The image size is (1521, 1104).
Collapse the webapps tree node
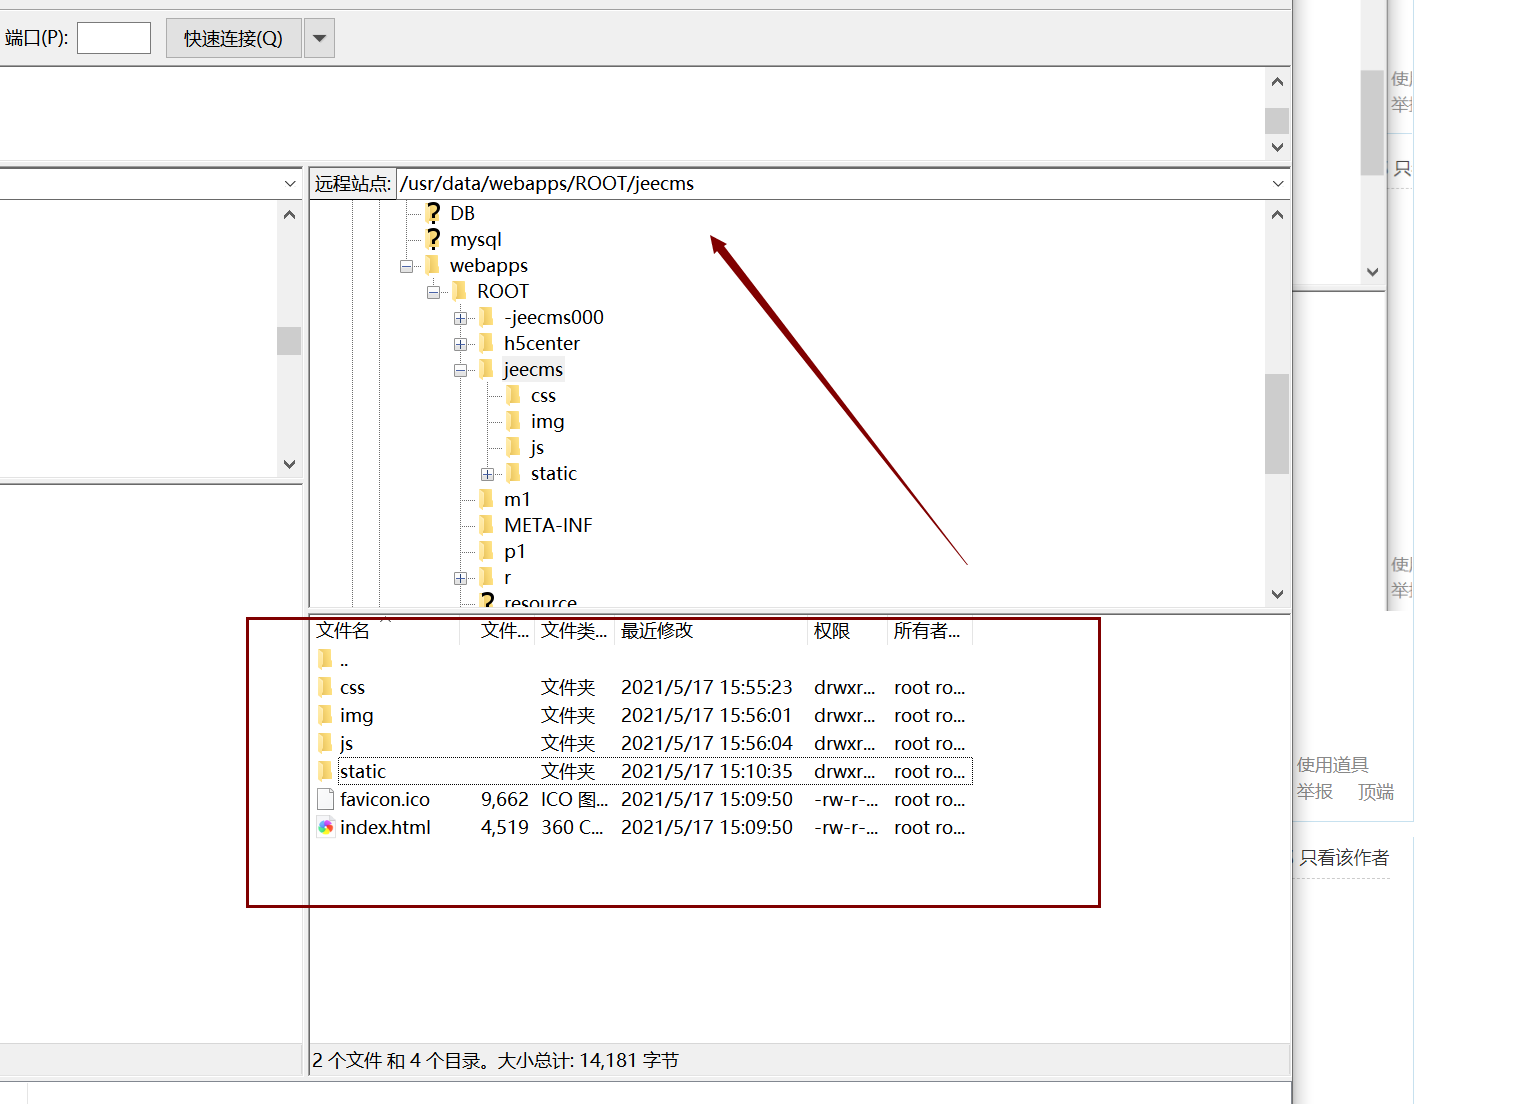(x=406, y=266)
